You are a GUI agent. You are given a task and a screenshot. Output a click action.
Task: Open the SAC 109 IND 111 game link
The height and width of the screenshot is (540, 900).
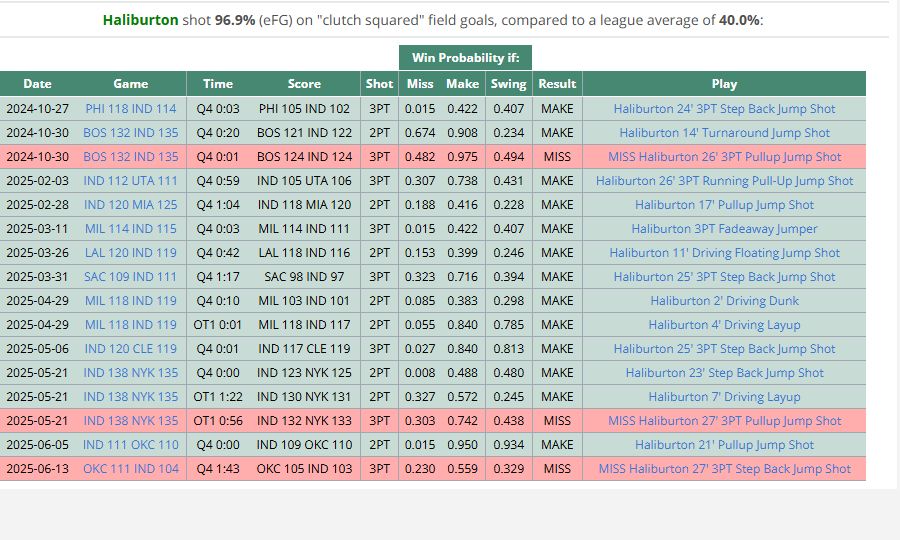[131, 277]
